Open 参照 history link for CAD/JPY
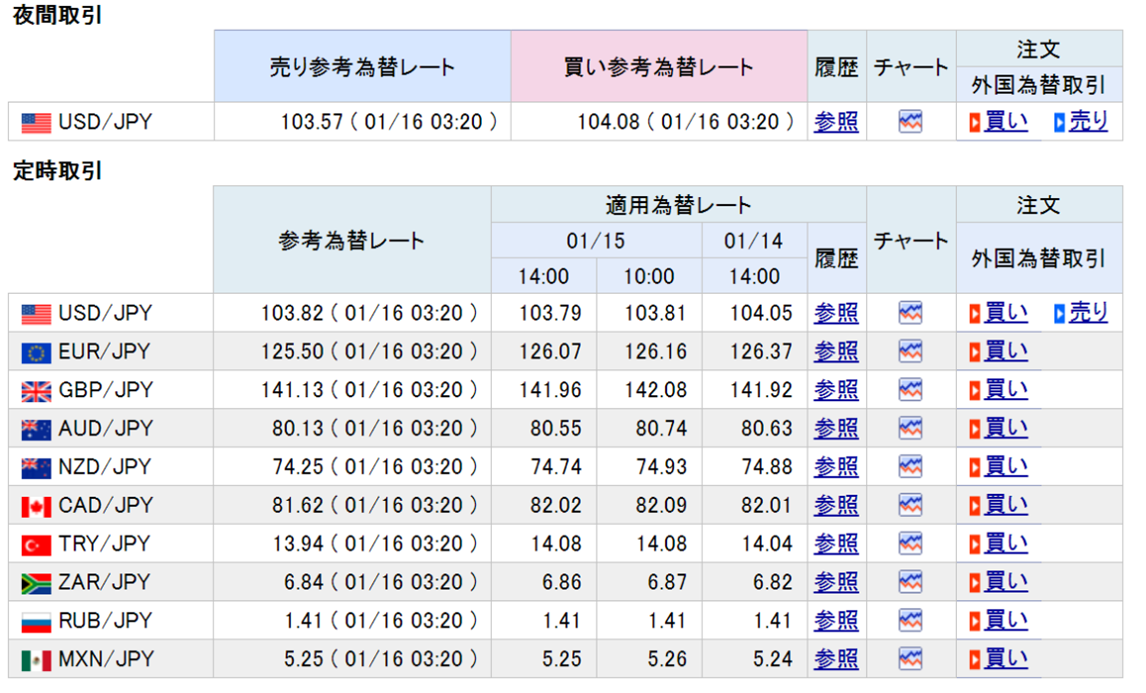This screenshot has width=1146, height=693. pyautogui.click(x=836, y=506)
